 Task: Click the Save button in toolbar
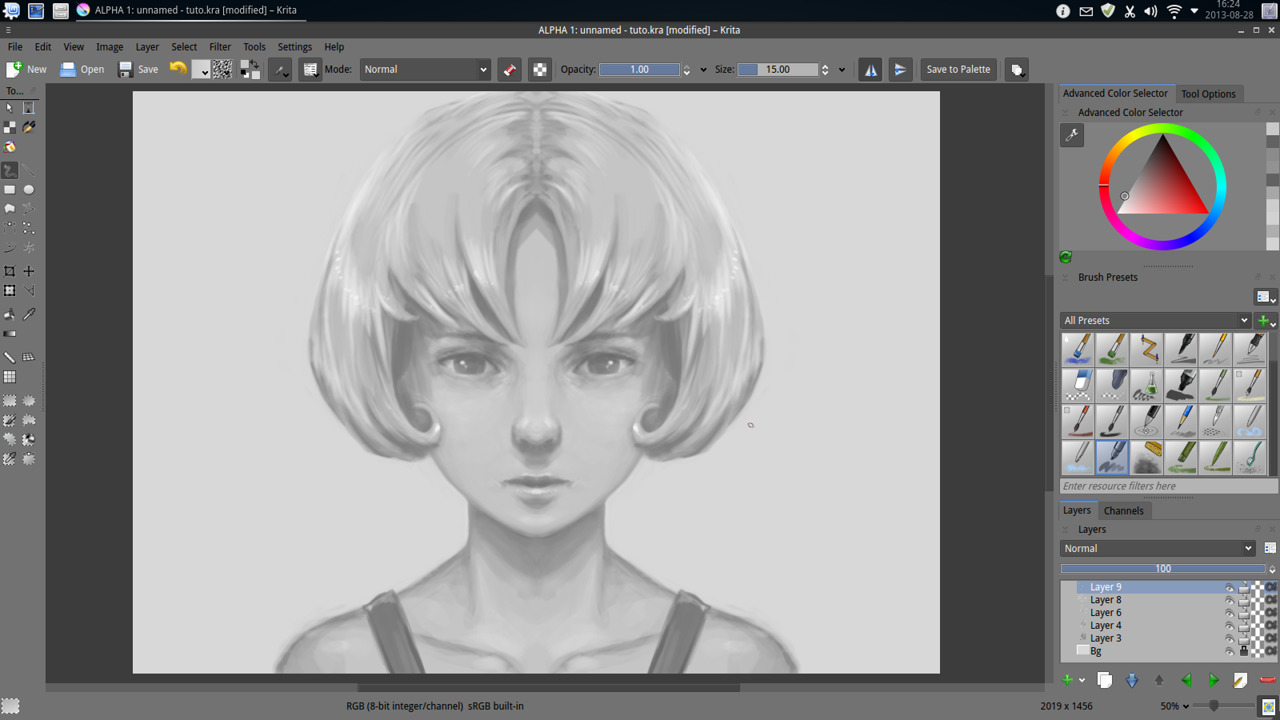[139, 70]
